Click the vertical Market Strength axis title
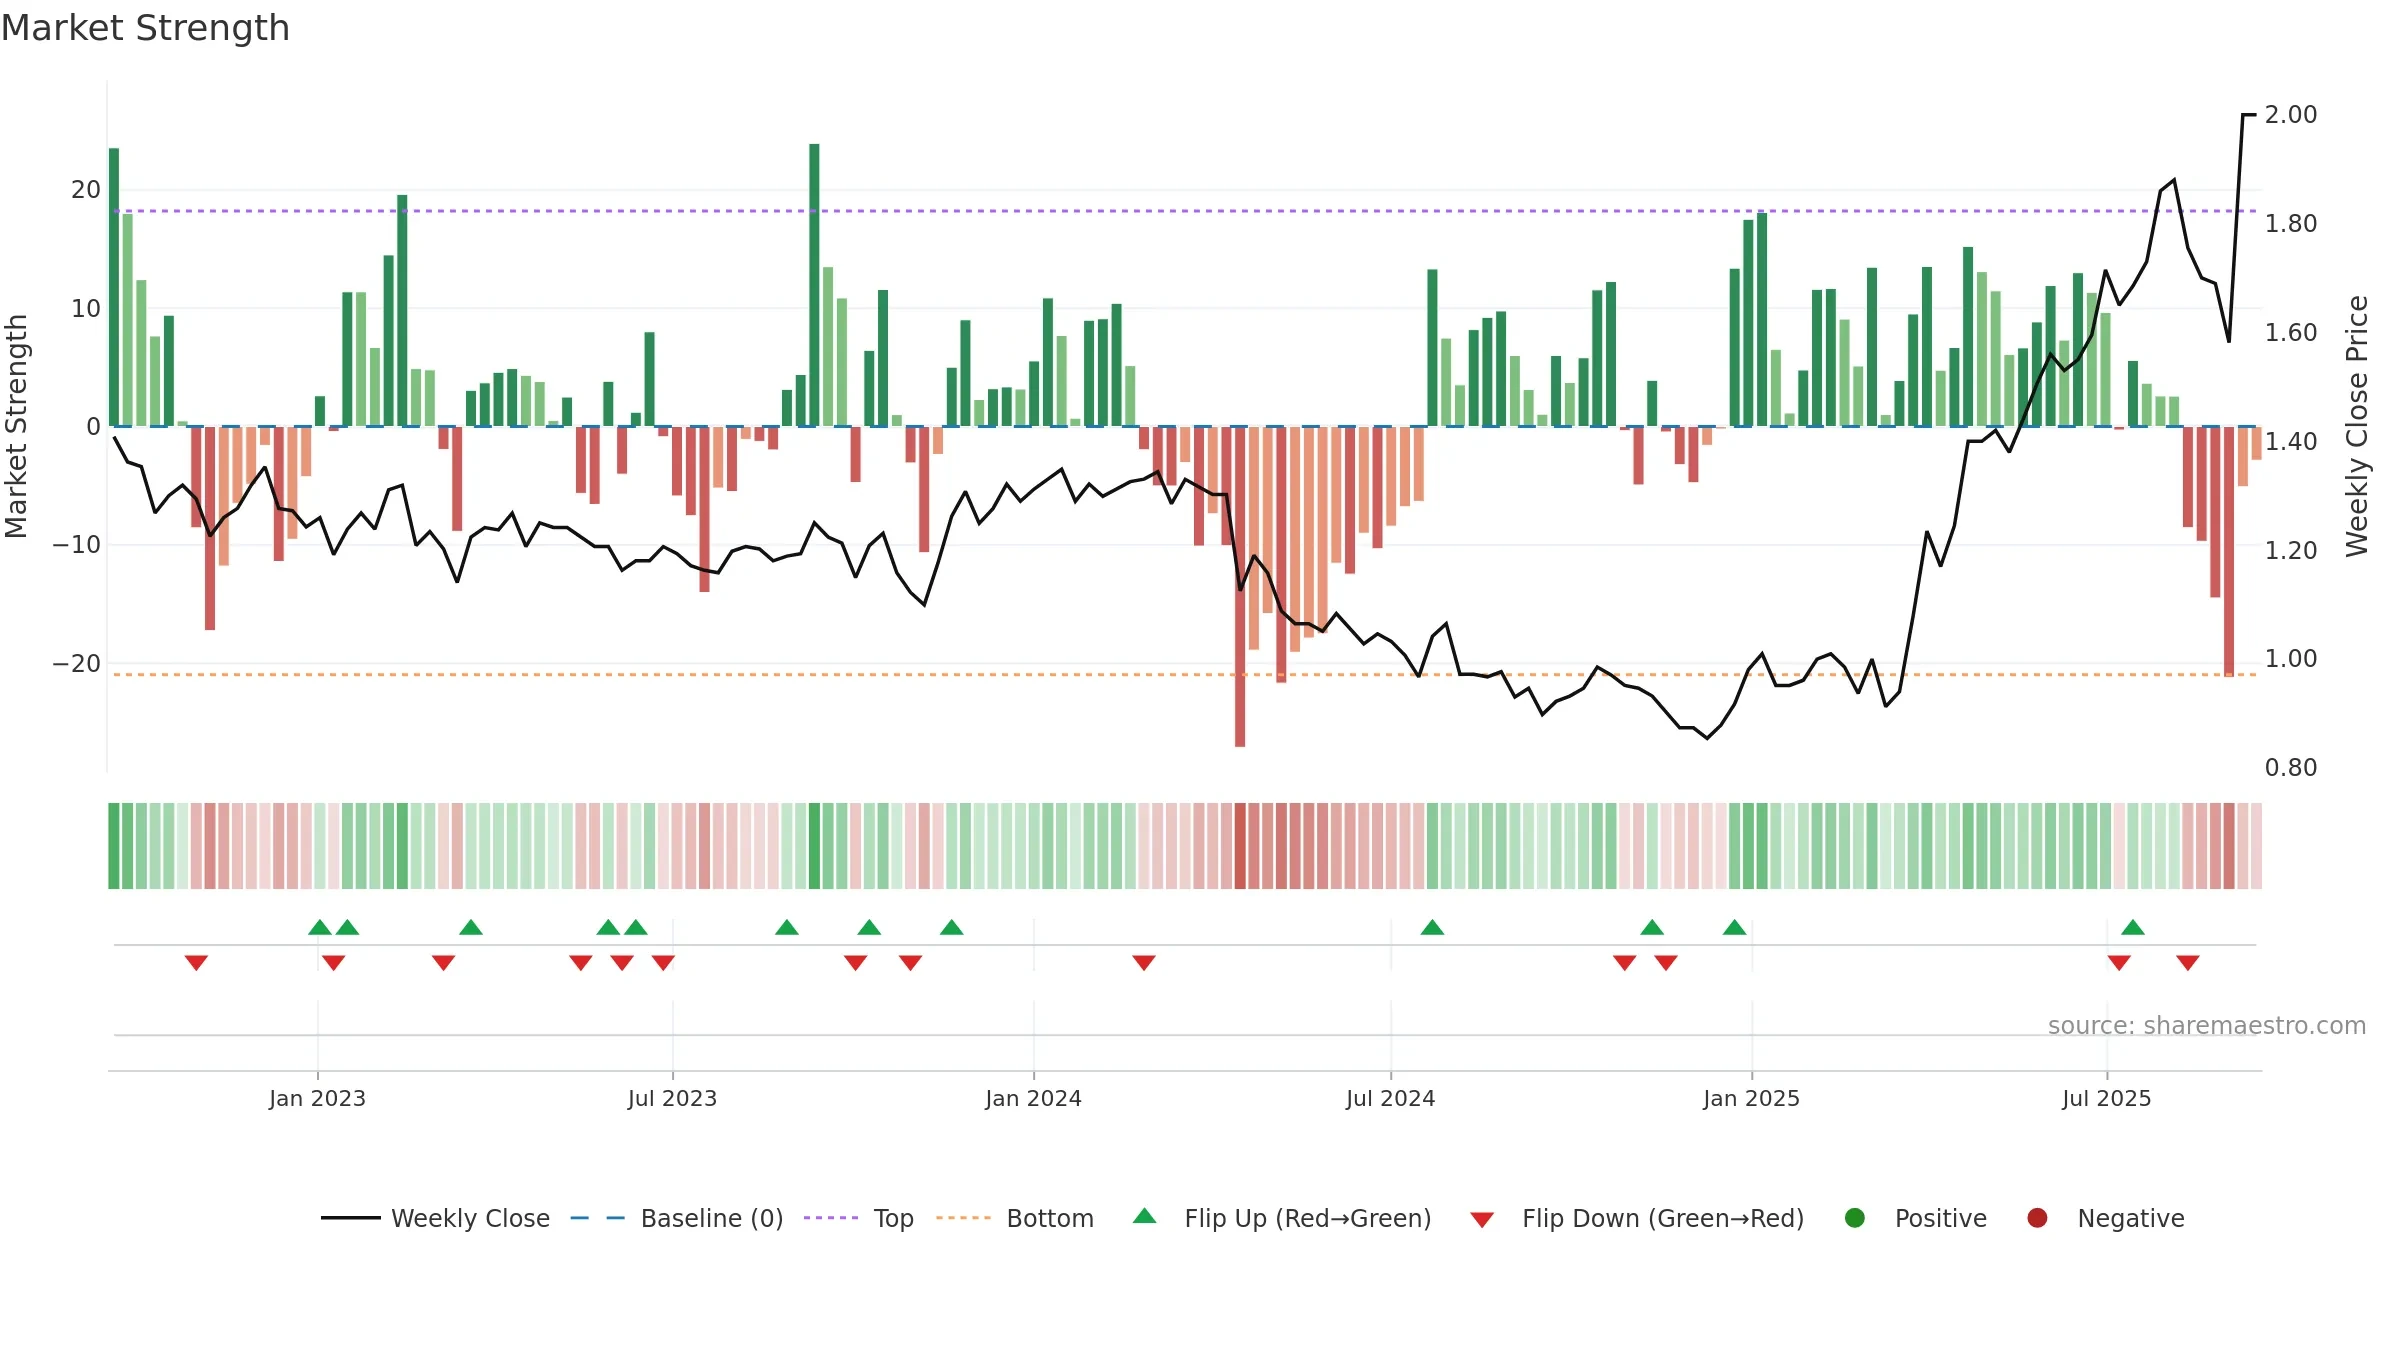The height and width of the screenshot is (1350, 2400). 16,426
